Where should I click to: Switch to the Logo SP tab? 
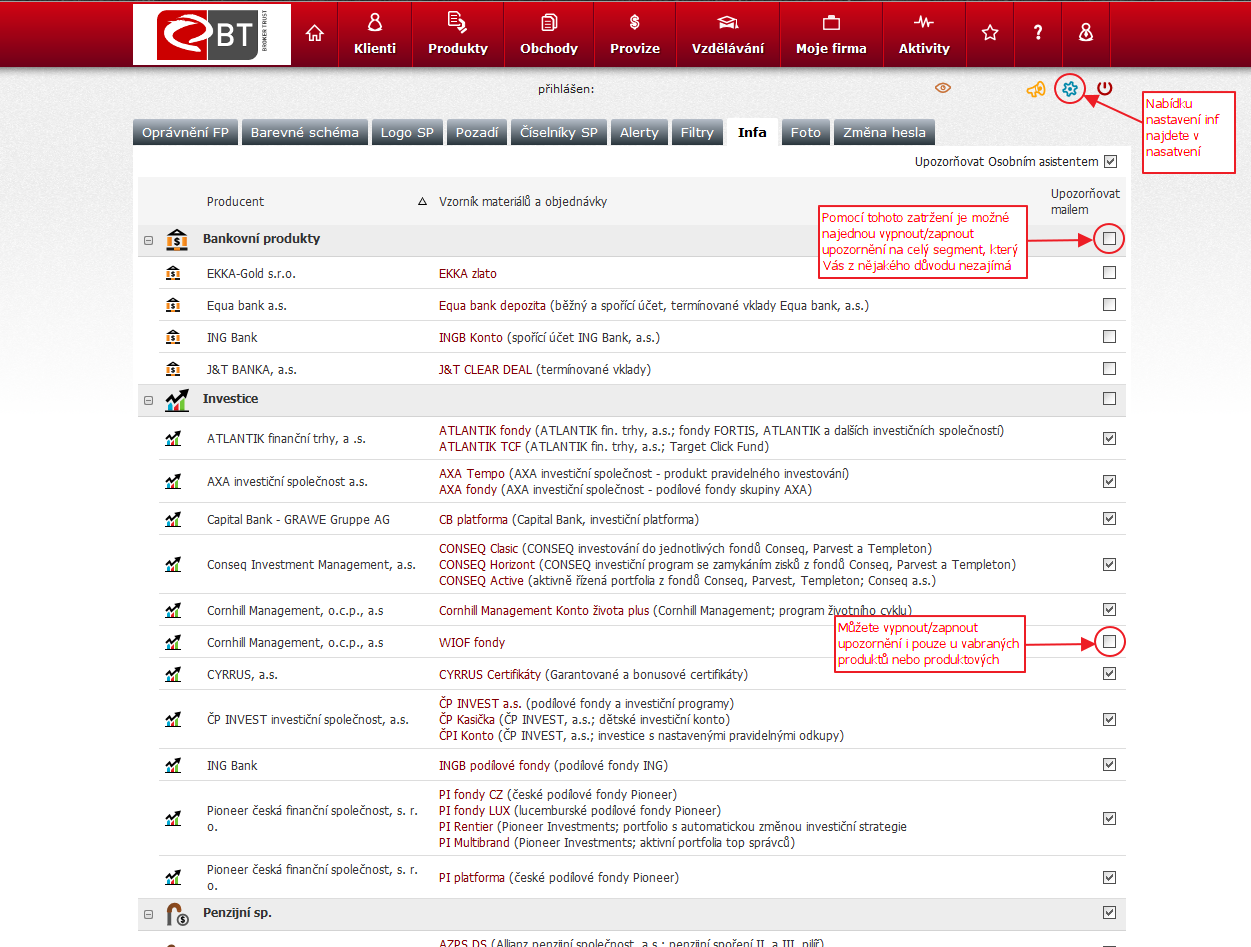click(x=408, y=133)
